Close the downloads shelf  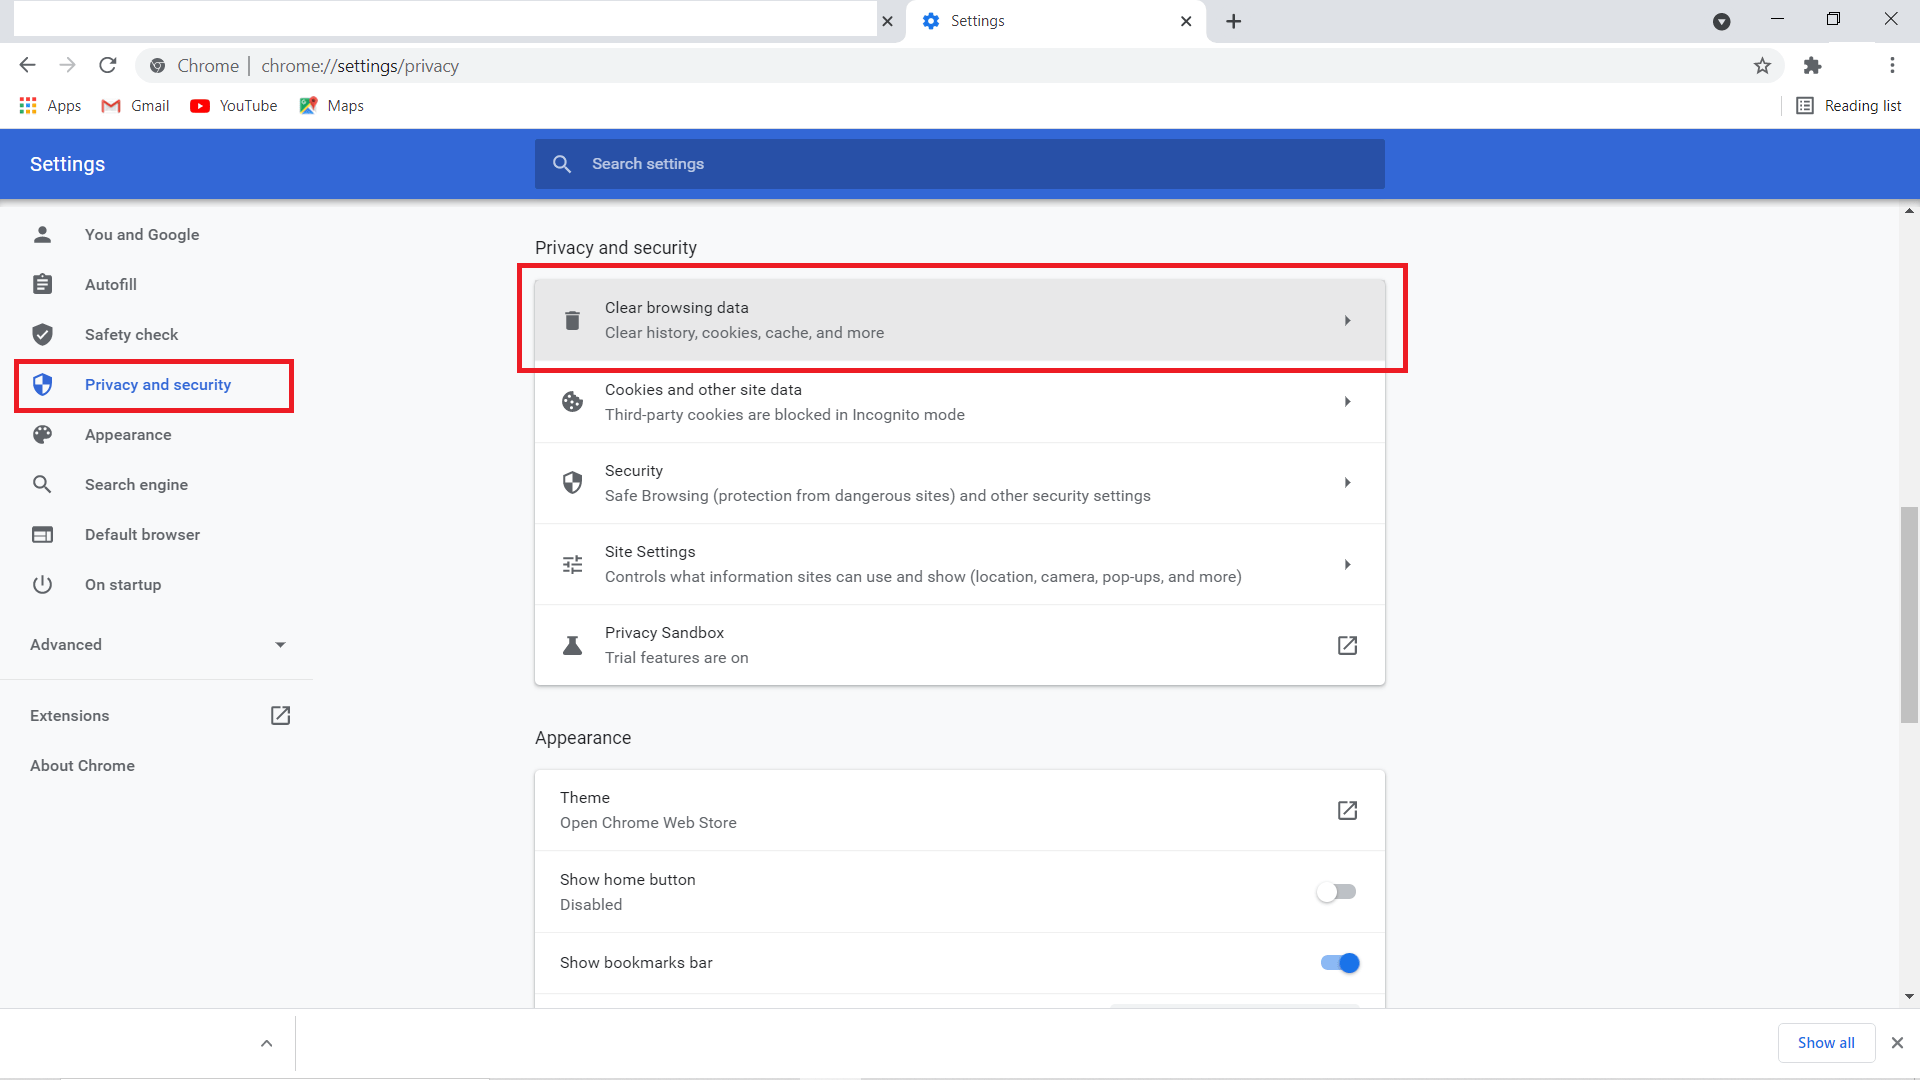point(1897,1043)
